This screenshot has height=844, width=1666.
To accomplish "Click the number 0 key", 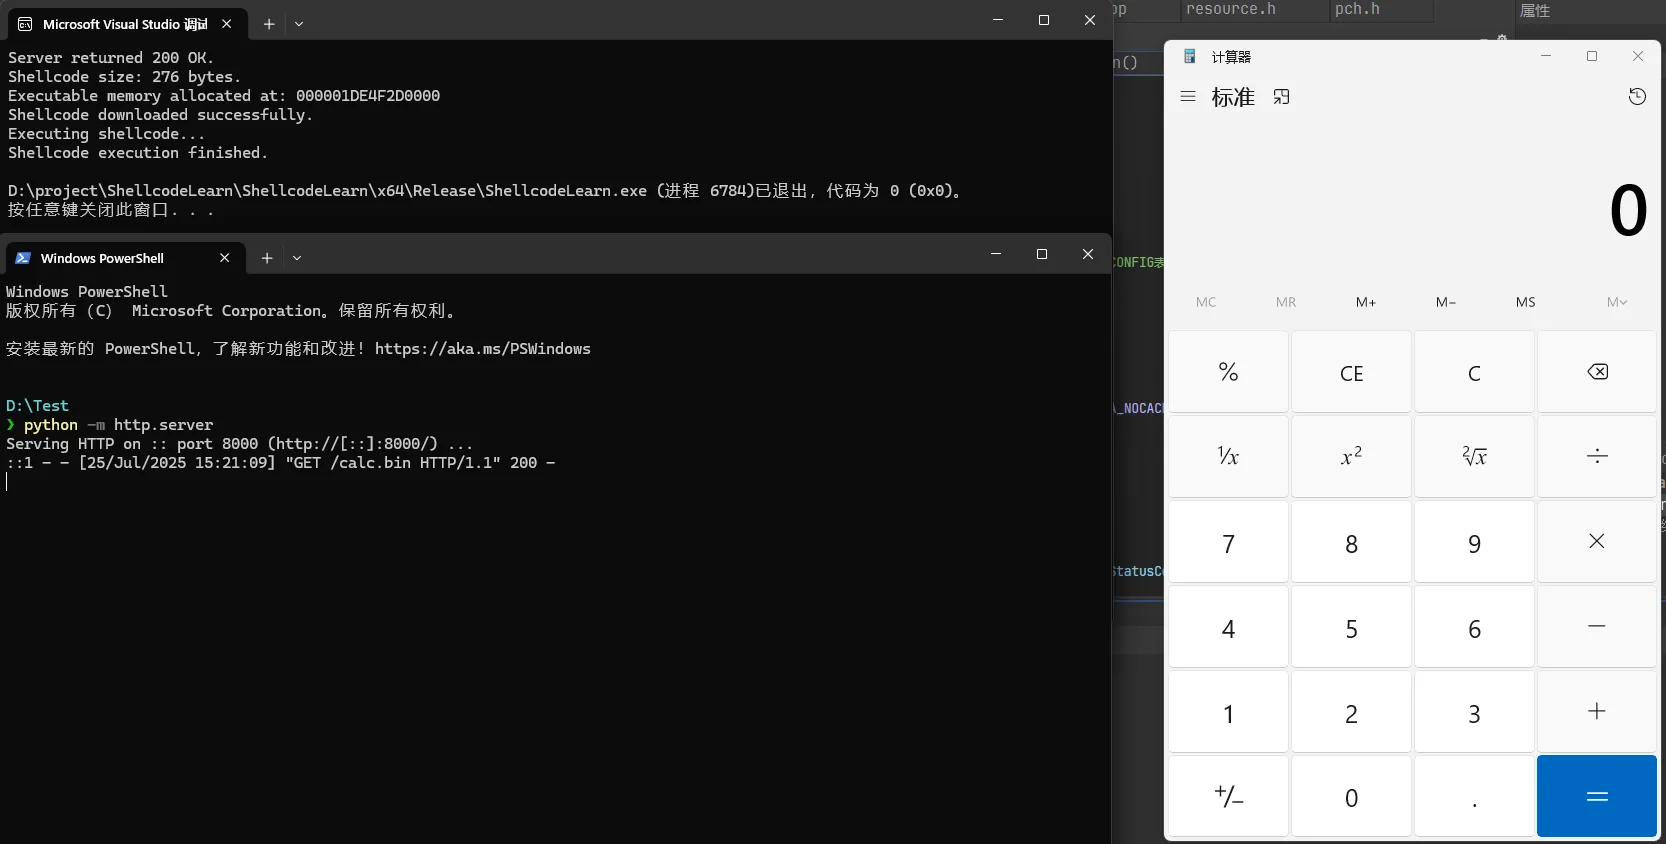I will click(x=1351, y=797).
